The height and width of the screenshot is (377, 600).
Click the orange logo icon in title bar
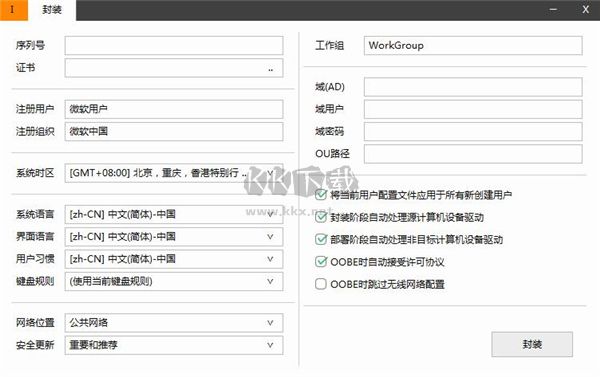[x=13, y=10]
